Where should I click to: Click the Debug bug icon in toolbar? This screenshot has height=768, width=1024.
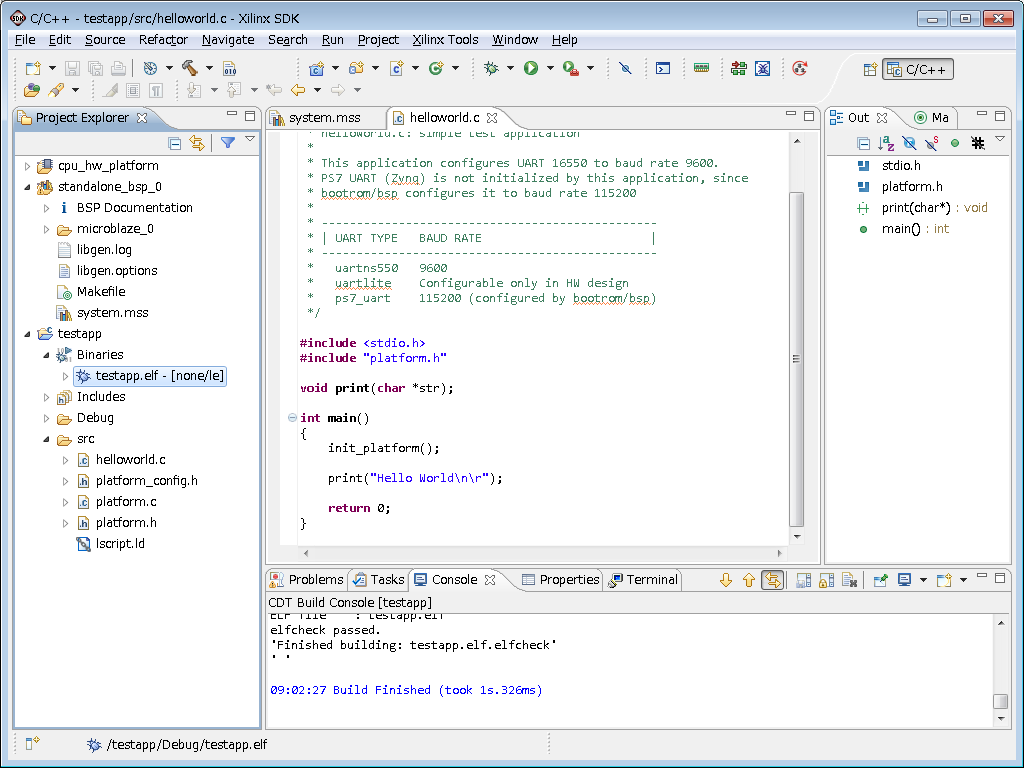tap(491, 68)
